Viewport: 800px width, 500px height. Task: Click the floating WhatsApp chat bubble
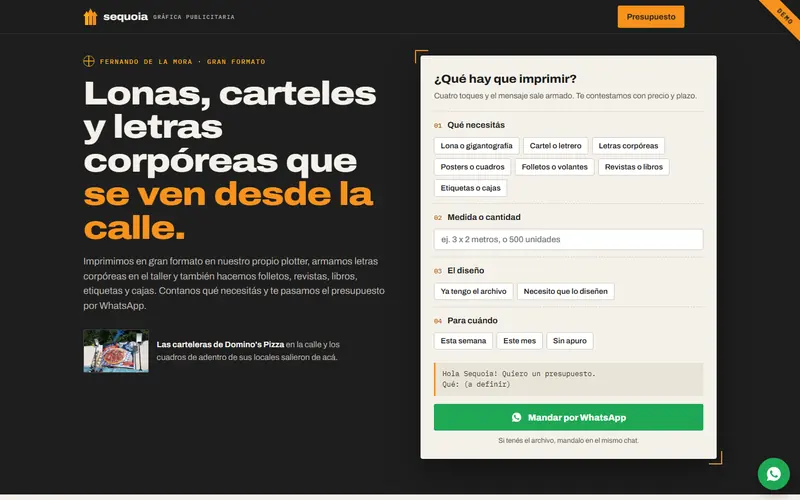coord(773,473)
